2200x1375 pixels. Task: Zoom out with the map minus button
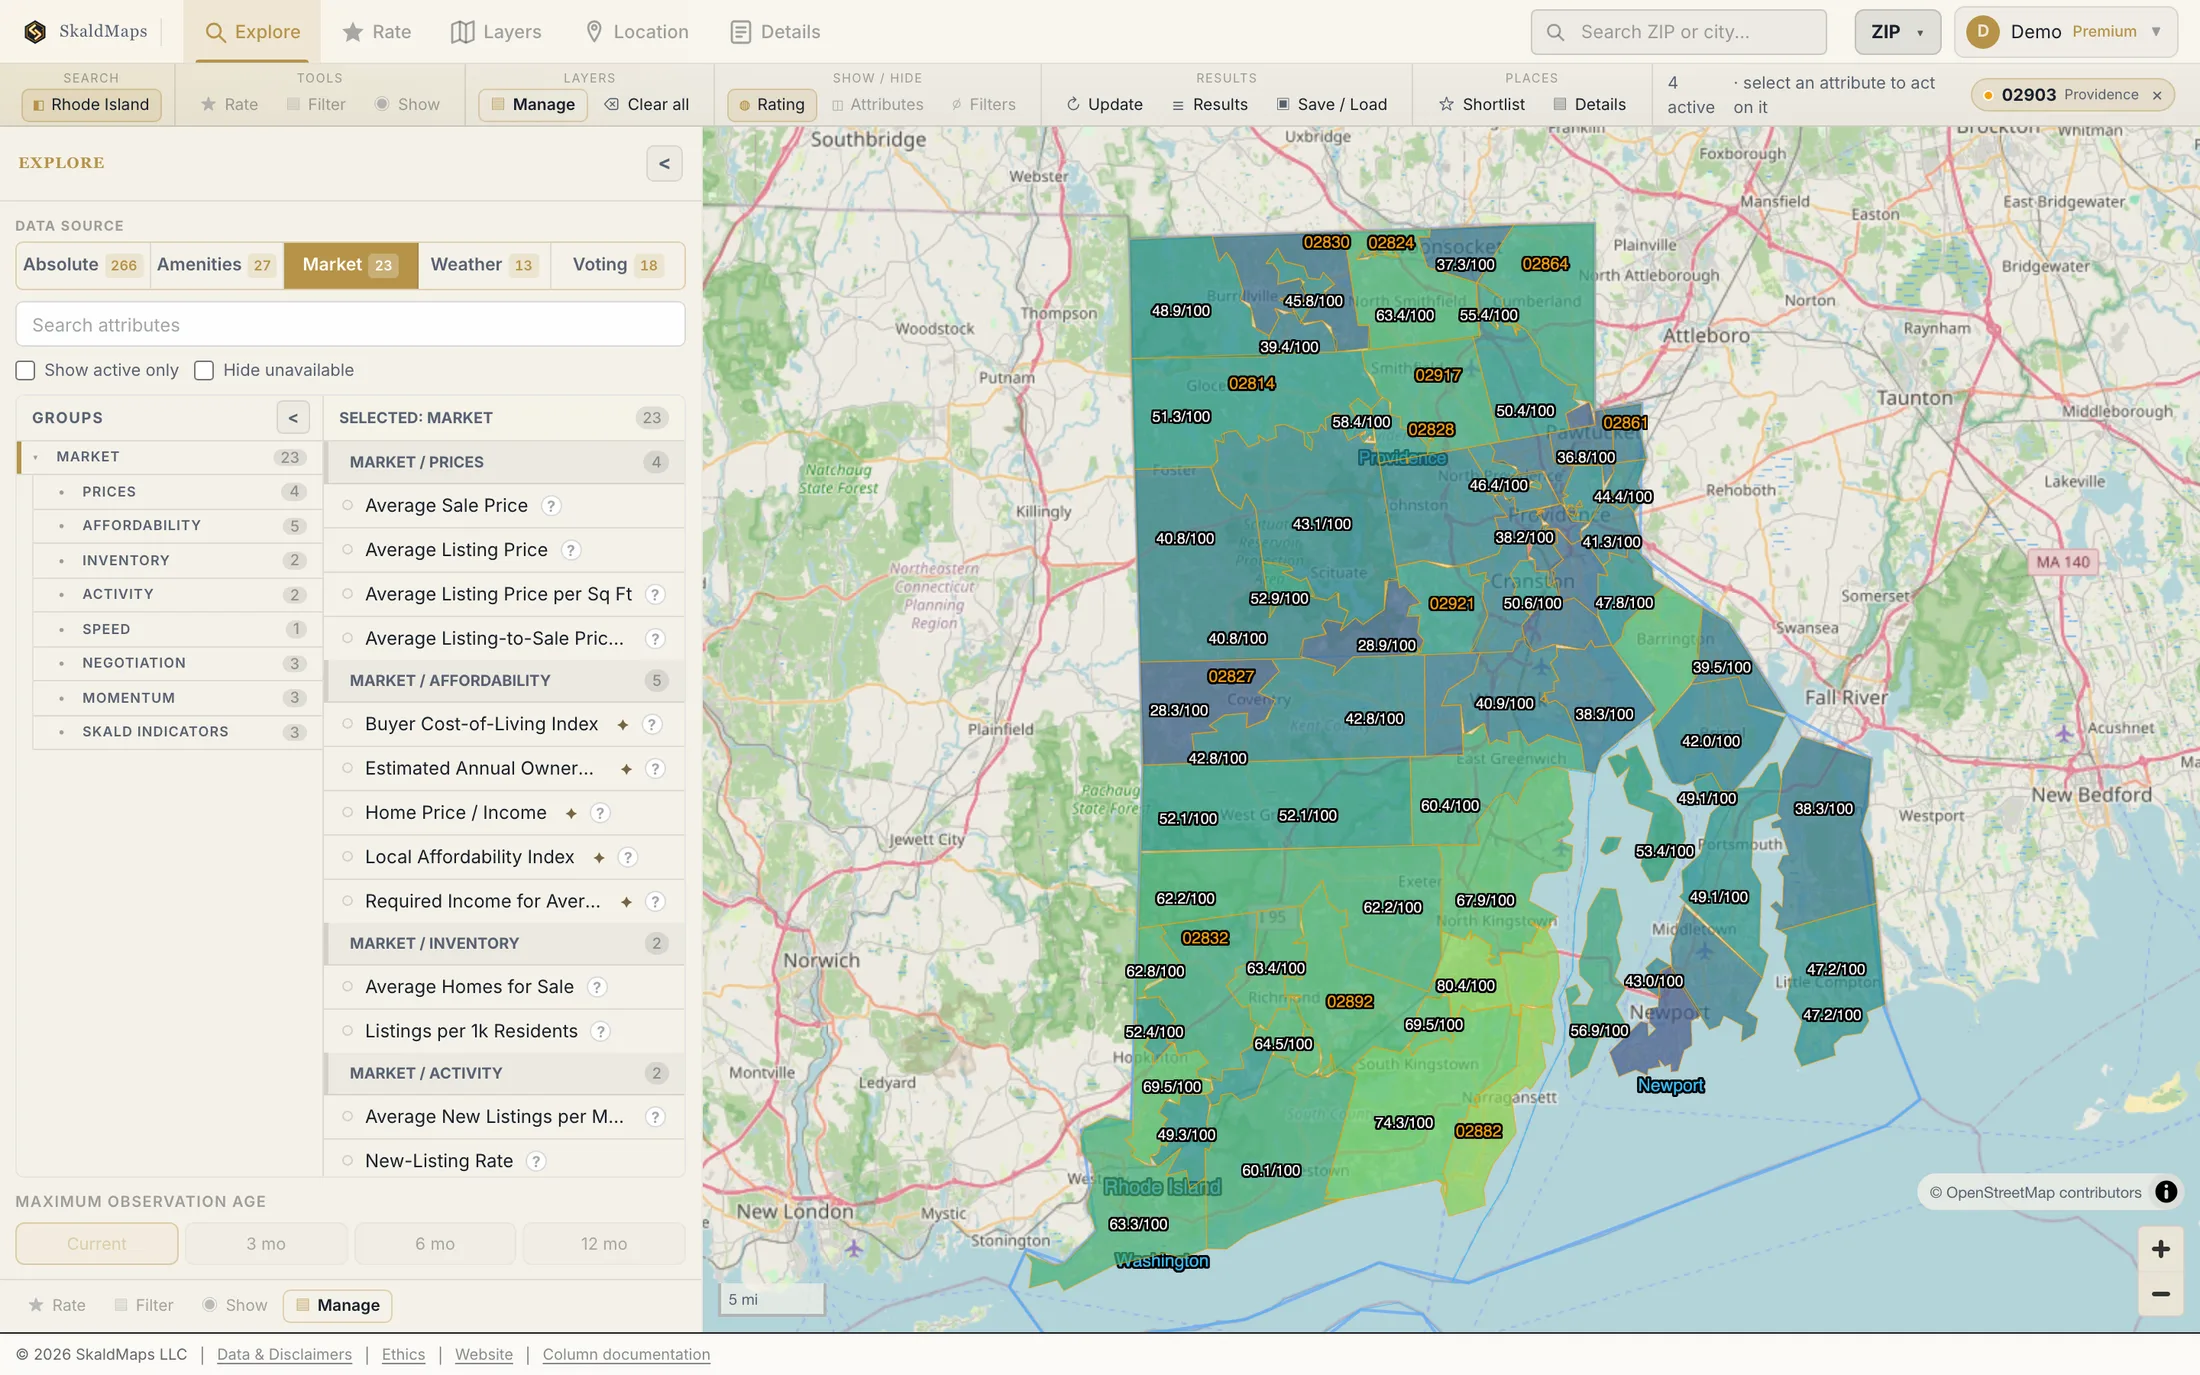tap(2160, 1294)
